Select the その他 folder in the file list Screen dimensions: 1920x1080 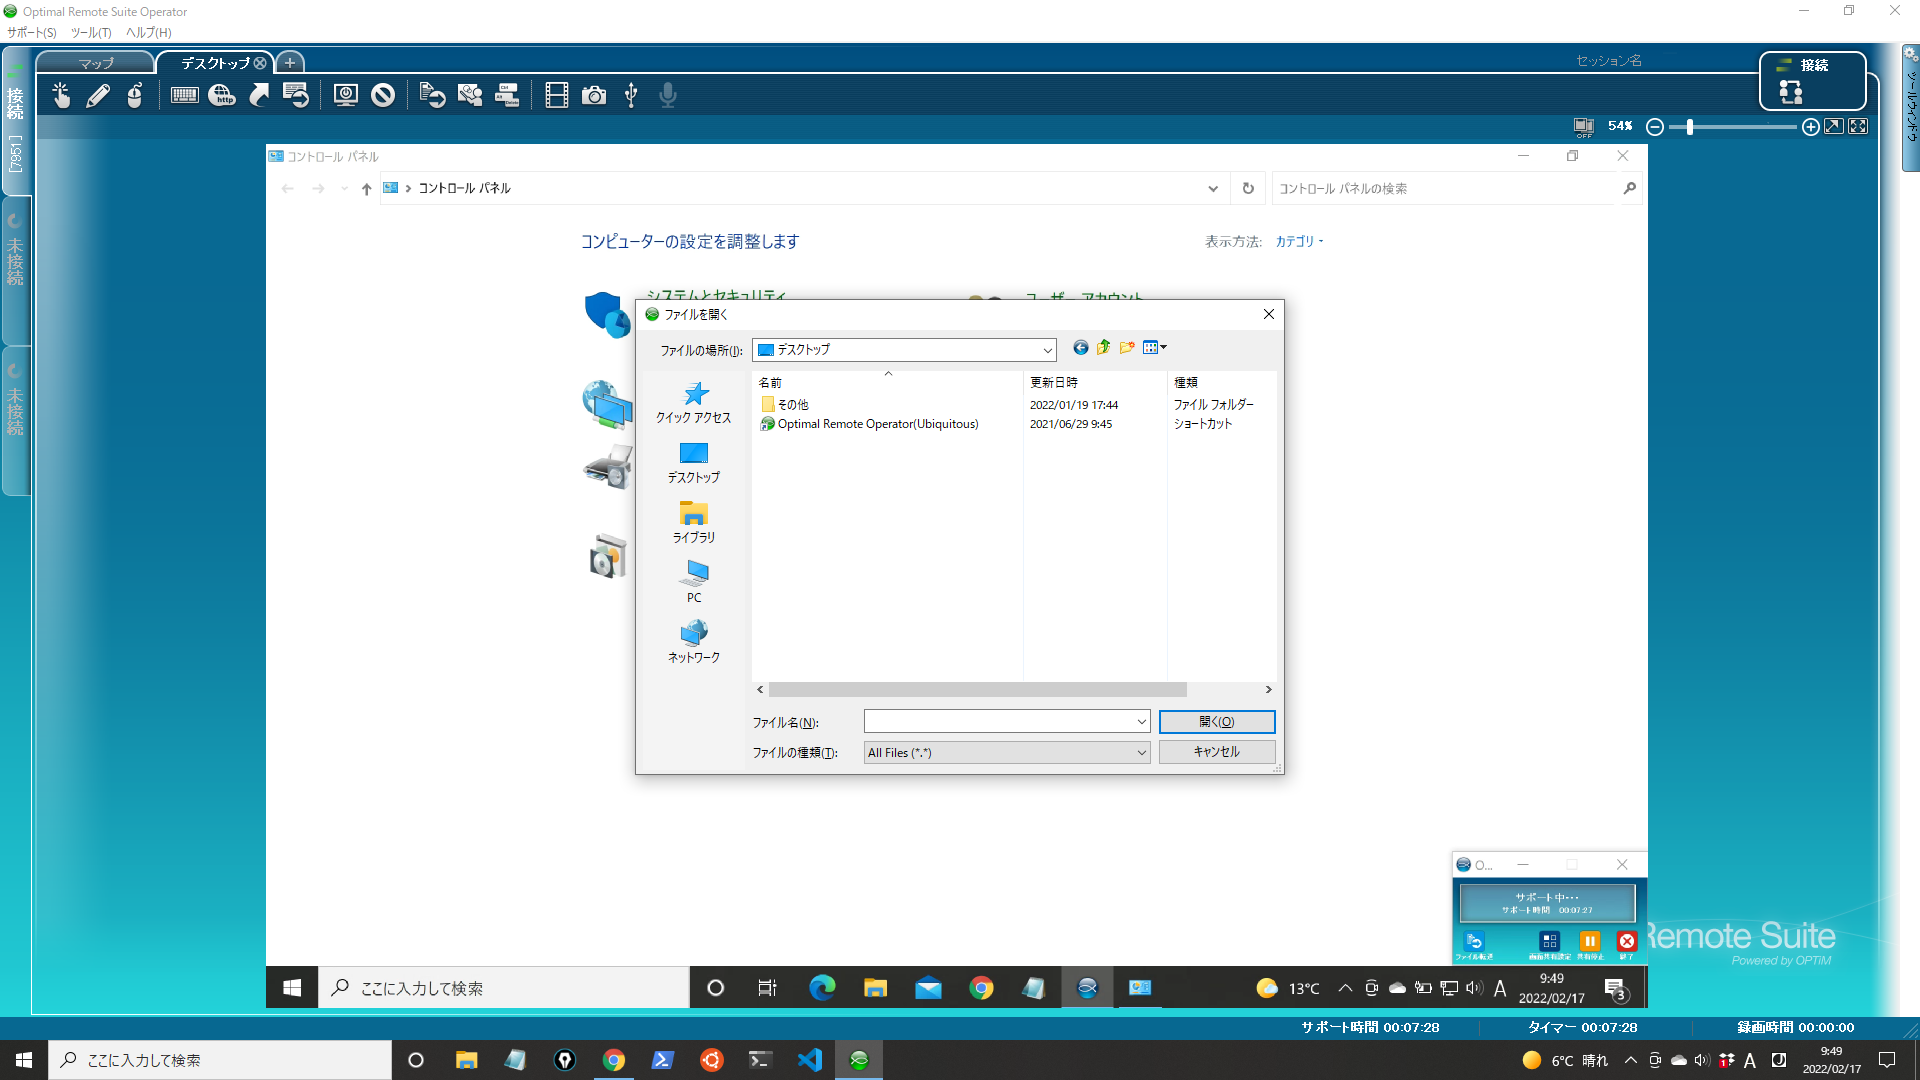click(785, 405)
